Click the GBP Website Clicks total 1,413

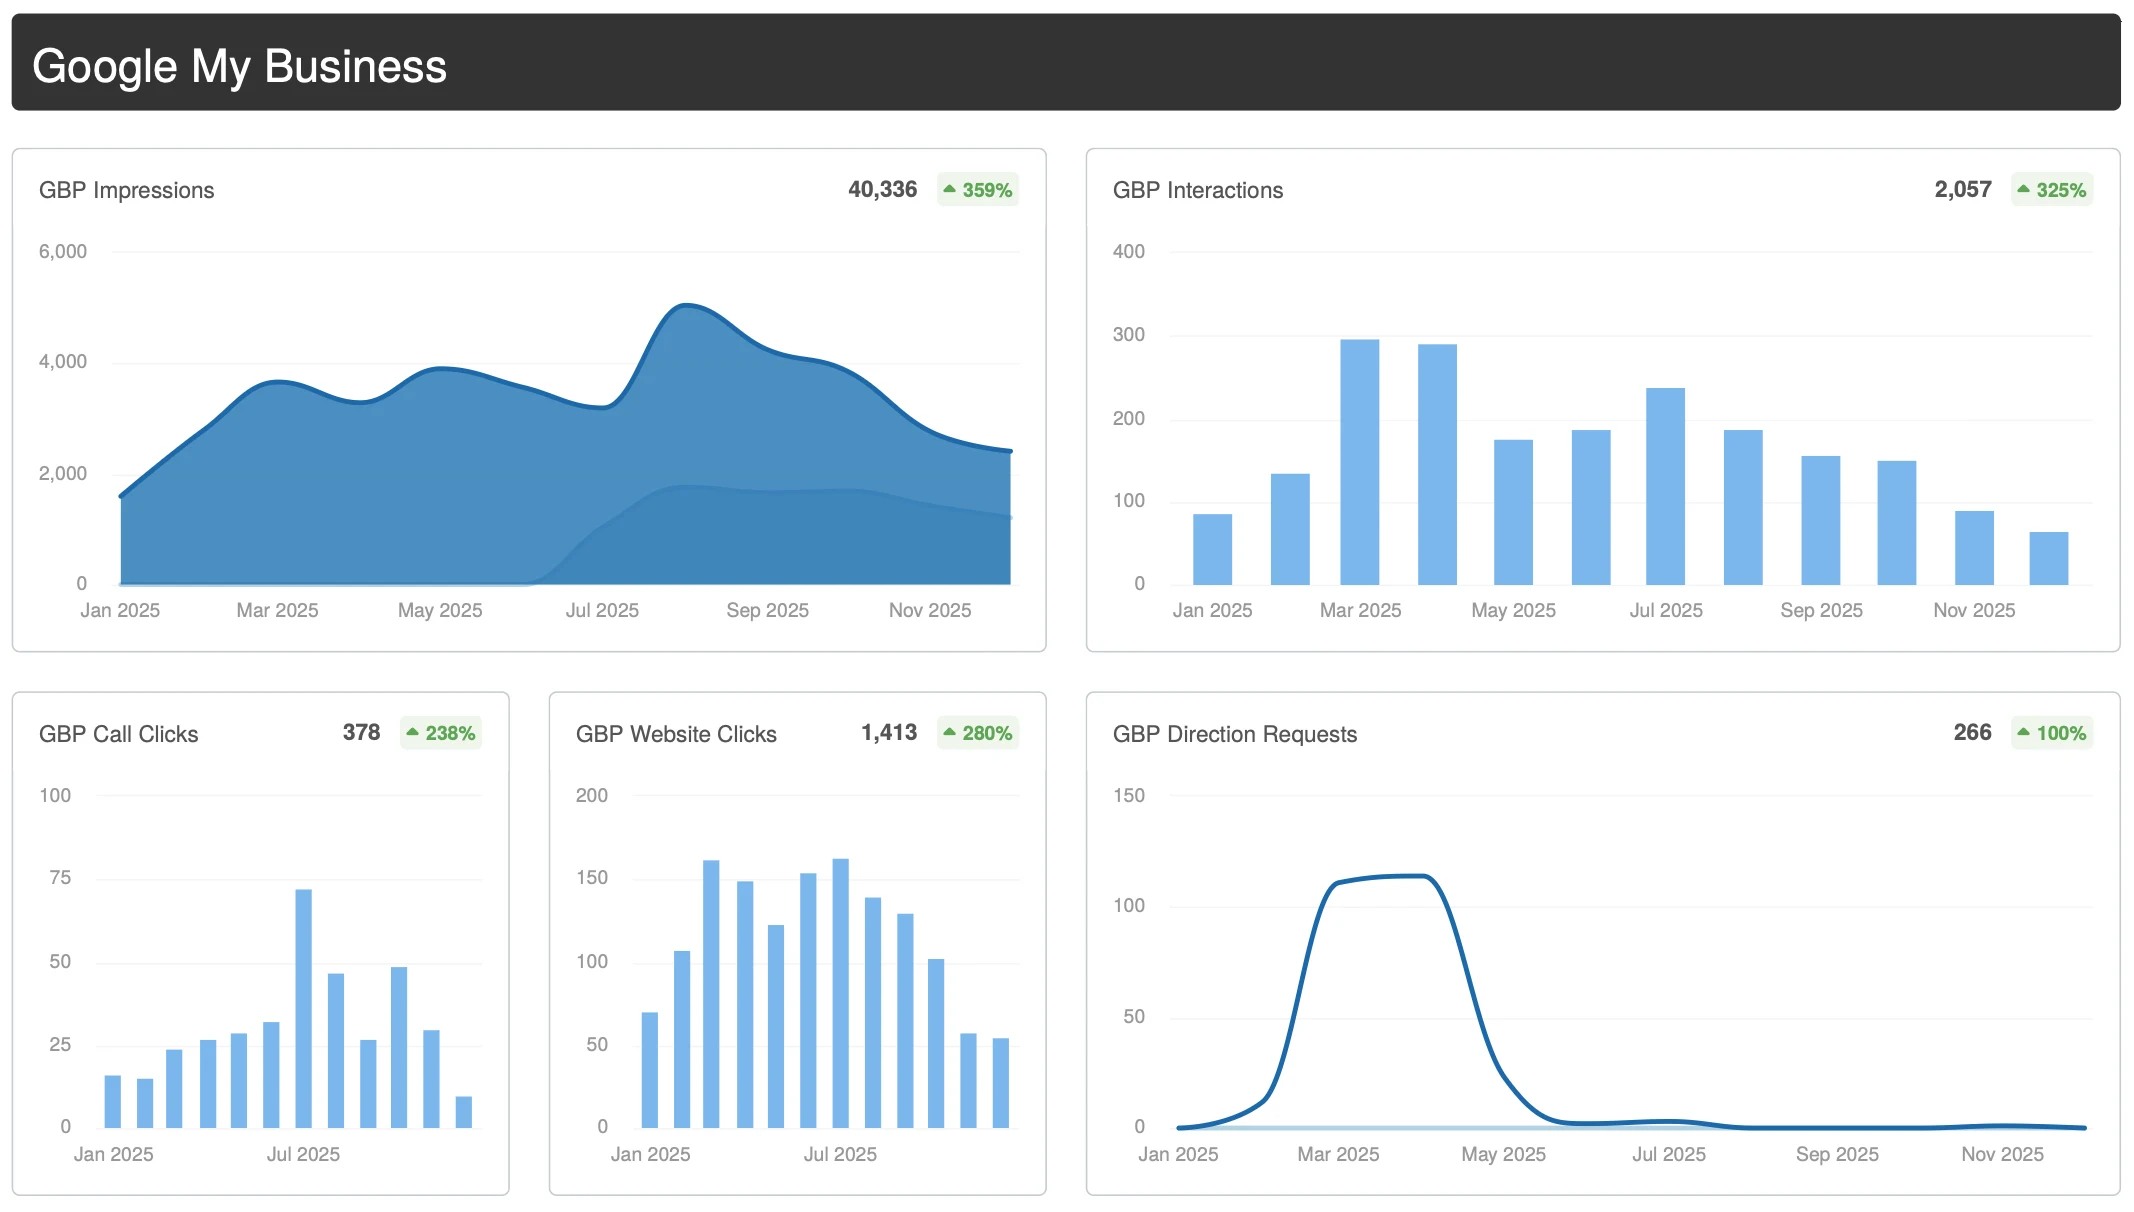(888, 733)
